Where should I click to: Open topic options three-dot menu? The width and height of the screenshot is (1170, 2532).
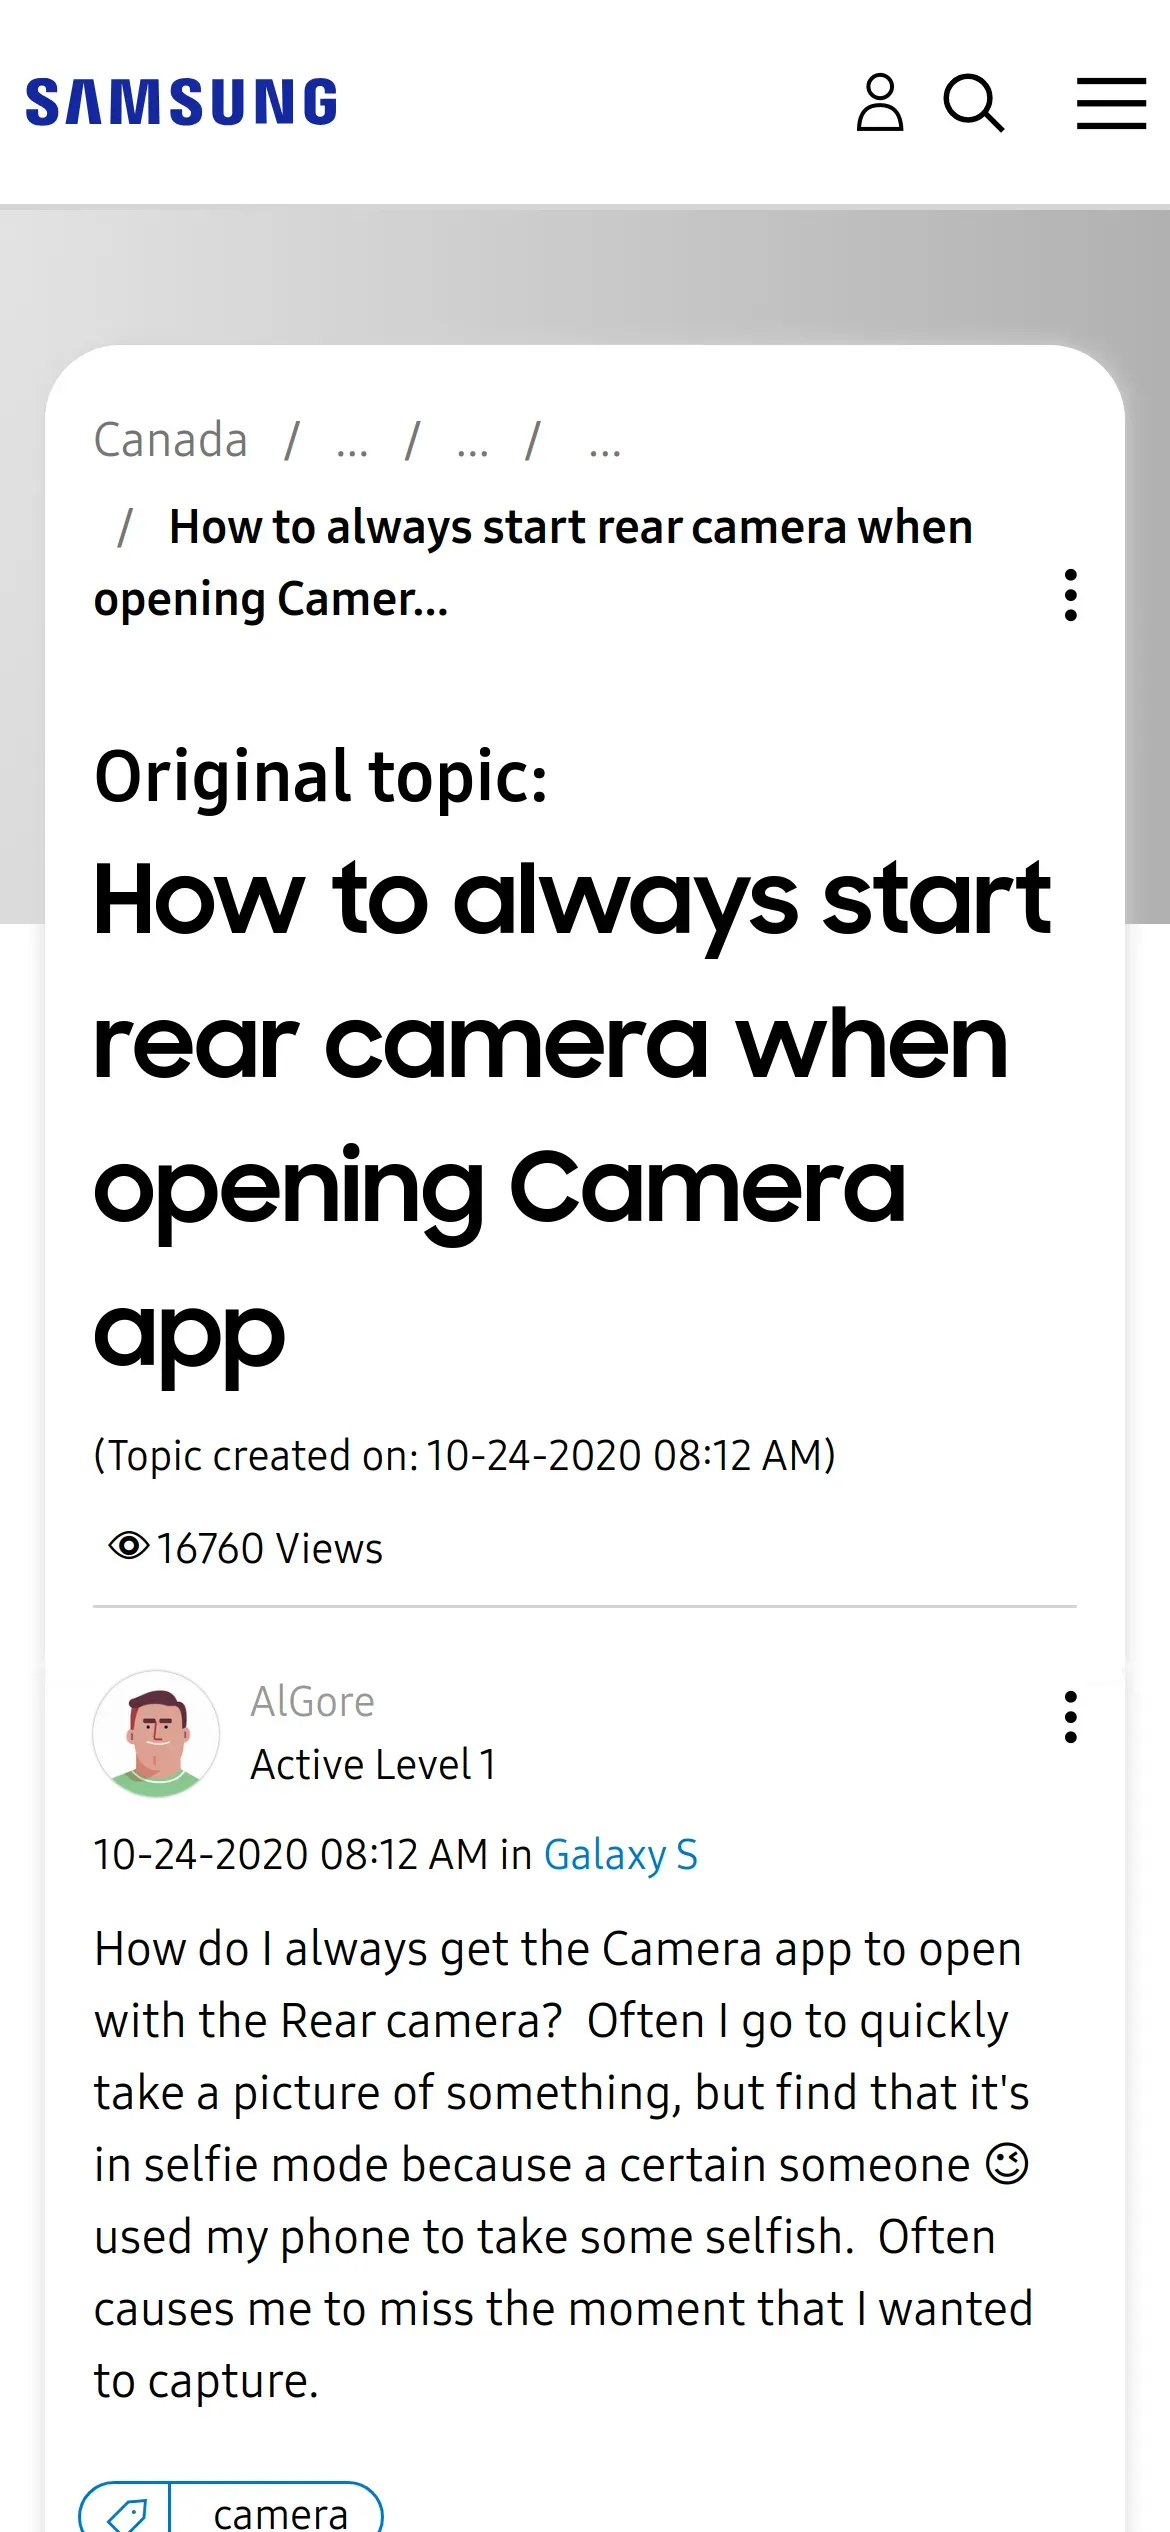(x=1071, y=595)
